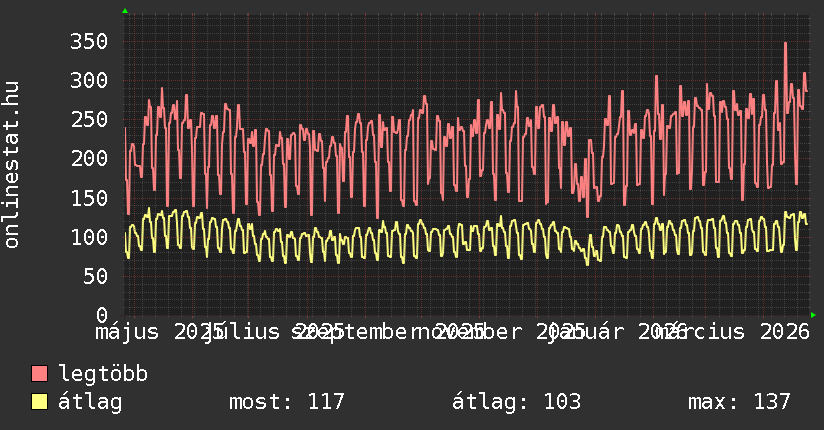This screenshot has width=824, height=430.
Task: Click the green arrow at x-axis right end
Action: pyautogui.click(x=813, y=315)
